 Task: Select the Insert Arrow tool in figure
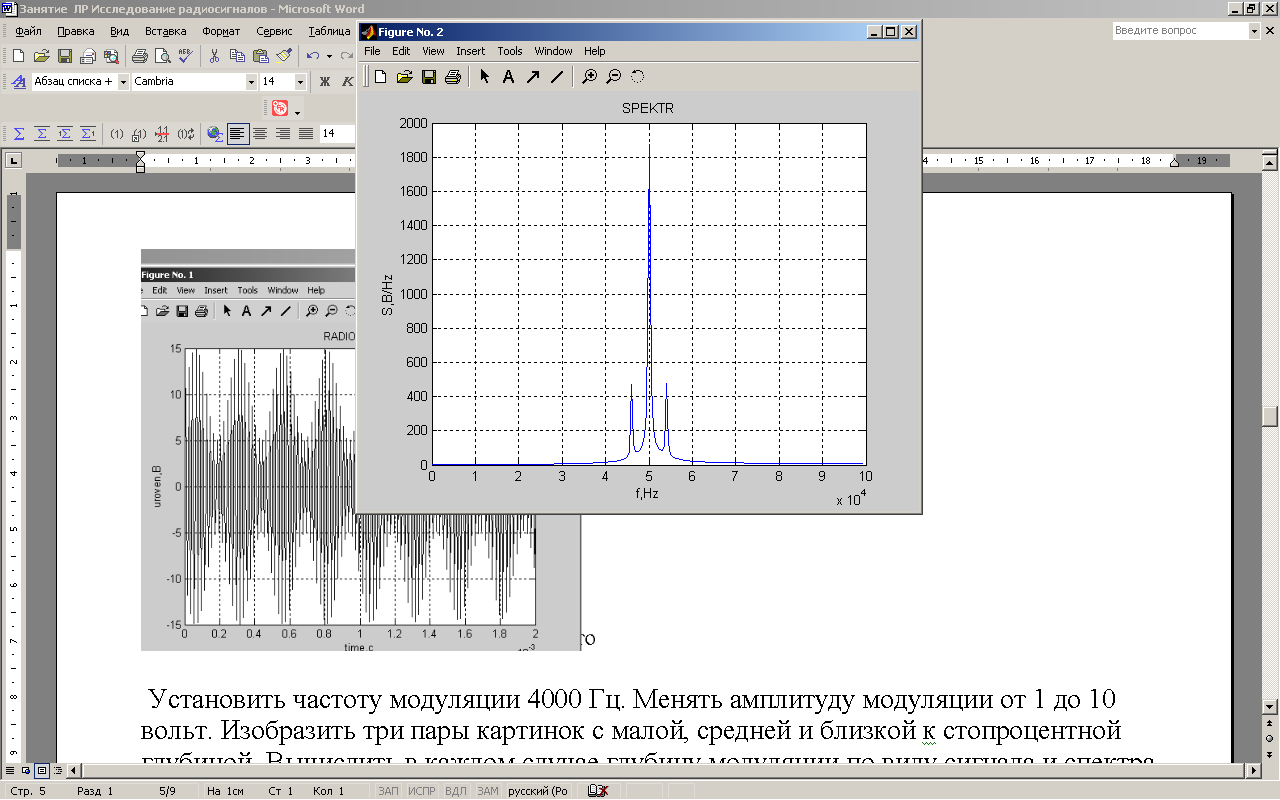(x=532, y=76)
